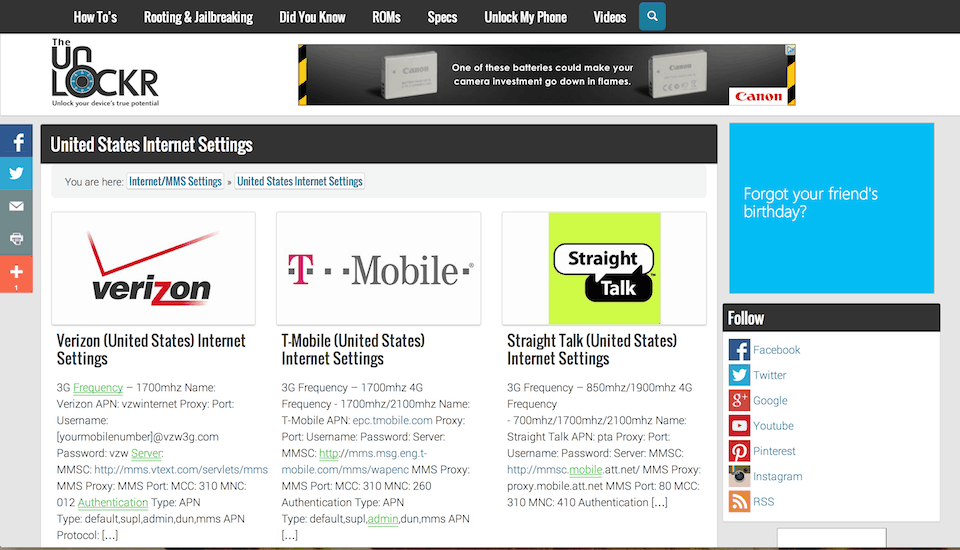This screenshot has width=960, height=550.
Task: Click the Google Plus icon in Follow panel
Action: 739,401
